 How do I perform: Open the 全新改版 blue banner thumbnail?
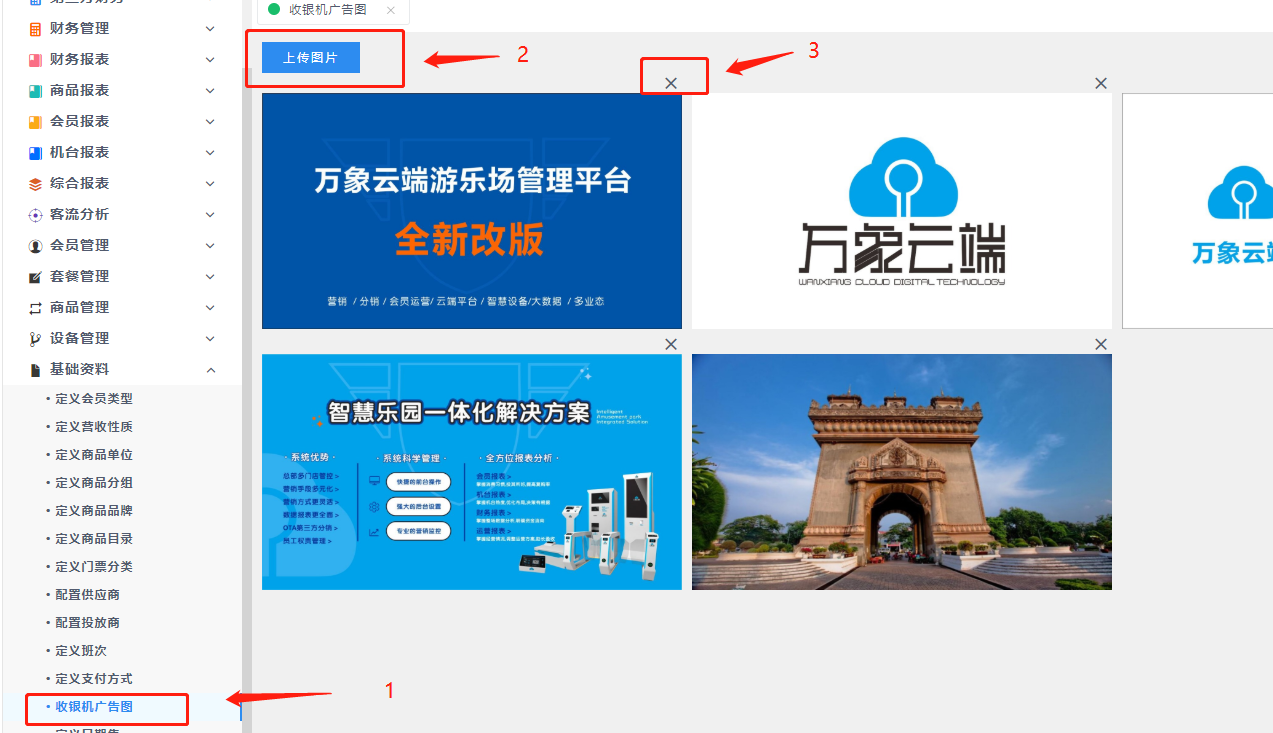coord(472,211)
